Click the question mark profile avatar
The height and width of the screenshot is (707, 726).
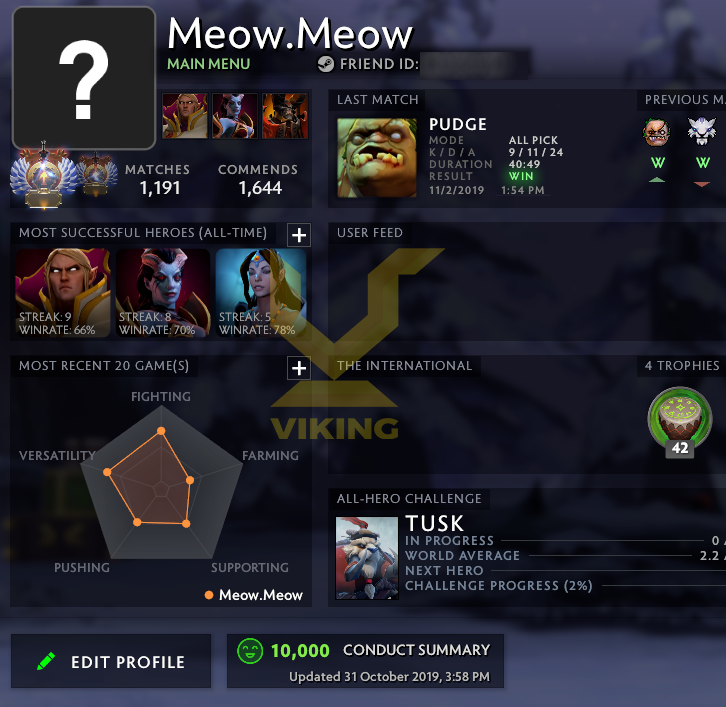point(84,78)
